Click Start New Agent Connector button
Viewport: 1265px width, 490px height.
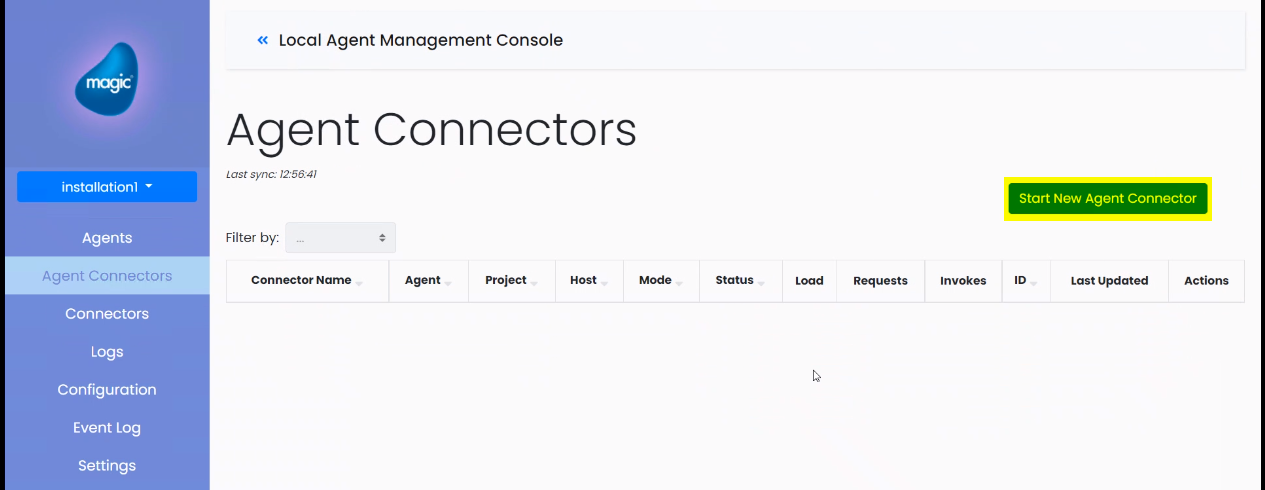tap(1108, 199)
